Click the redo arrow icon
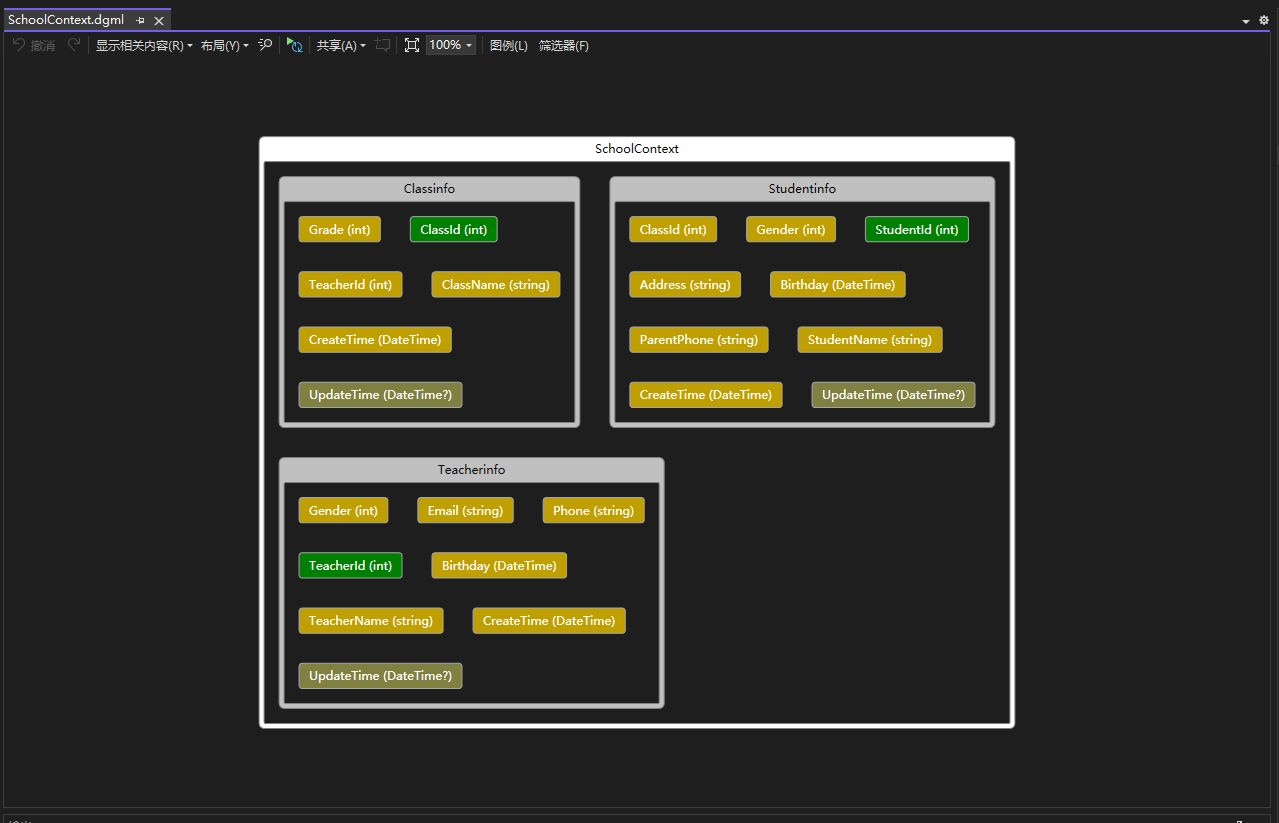 tap(74, 45)
